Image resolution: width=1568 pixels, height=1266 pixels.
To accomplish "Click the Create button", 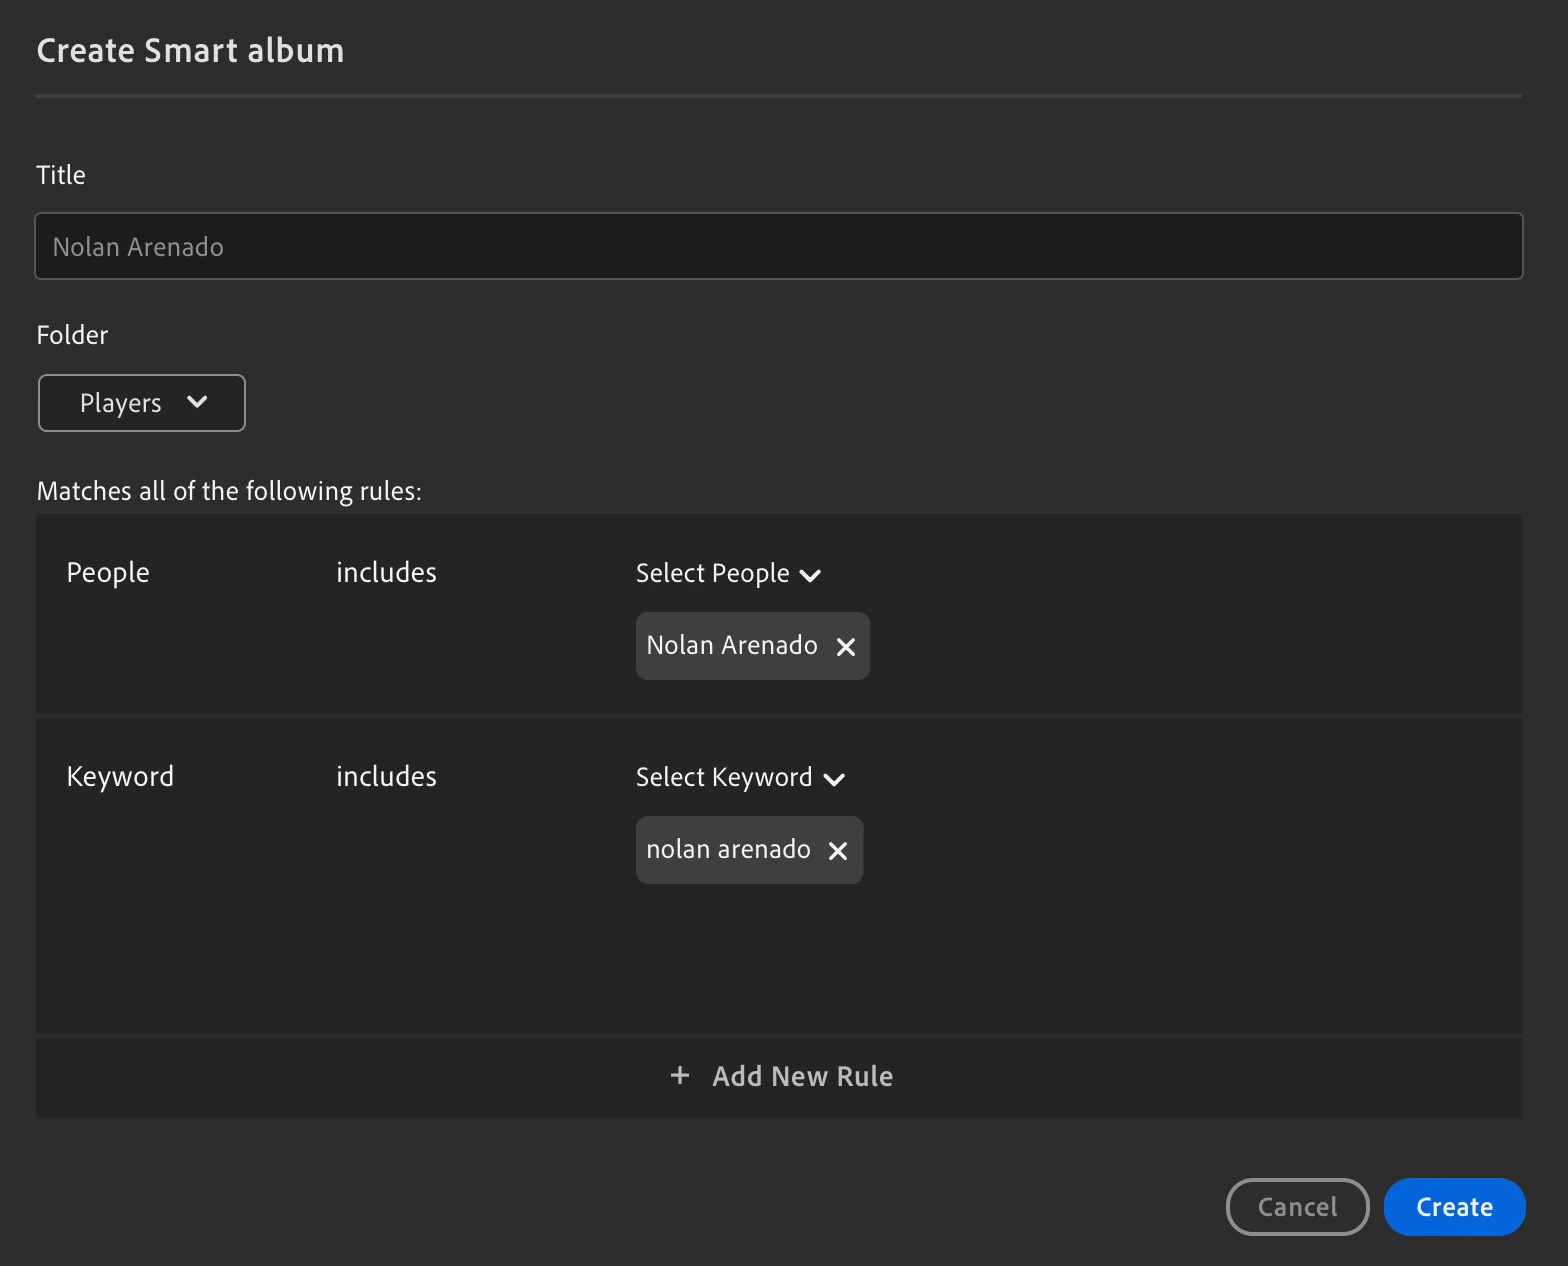I will pyautogui.click(x=1454, y=1207).
